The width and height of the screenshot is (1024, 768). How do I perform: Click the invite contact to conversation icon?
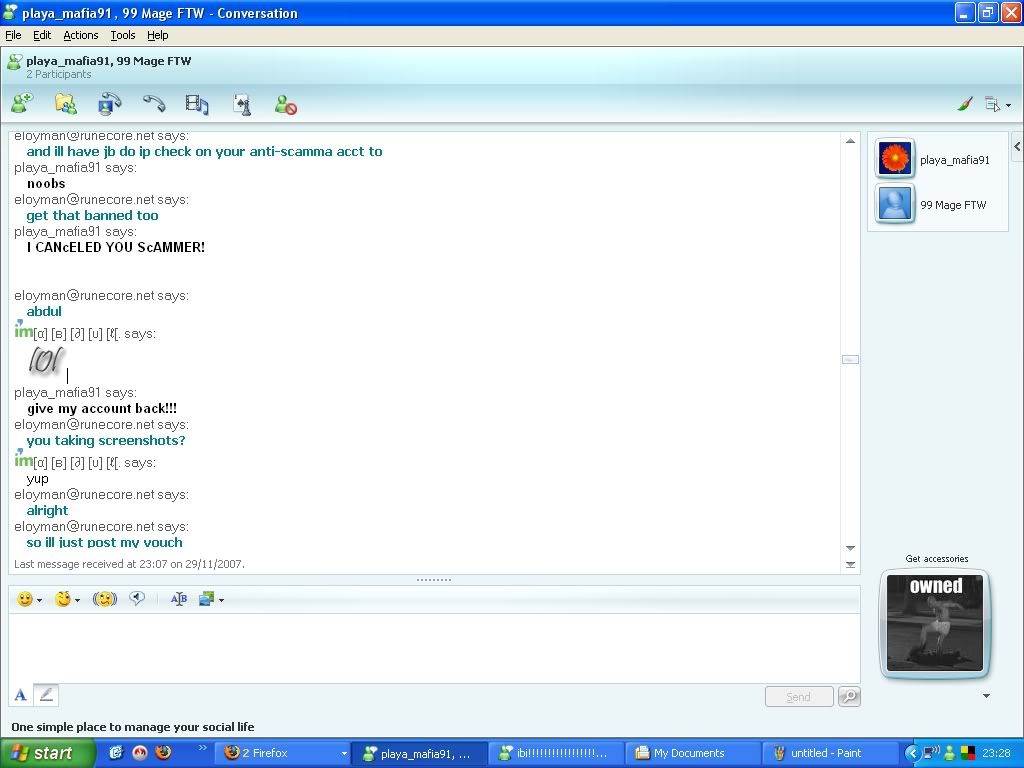tap(22, 103)
